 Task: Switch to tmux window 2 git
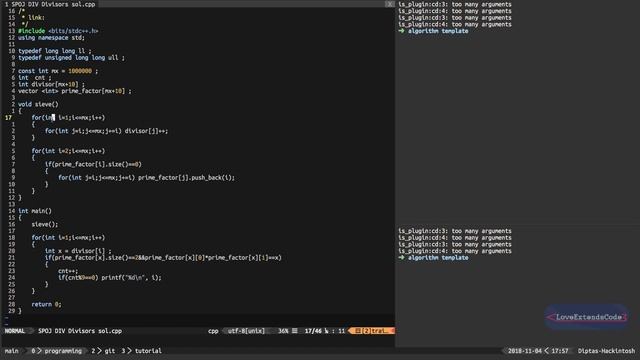pos(103,351)
